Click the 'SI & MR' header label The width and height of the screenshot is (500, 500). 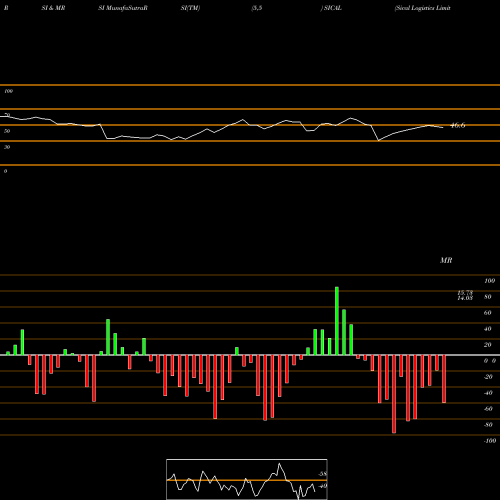[x=53, y=8]
